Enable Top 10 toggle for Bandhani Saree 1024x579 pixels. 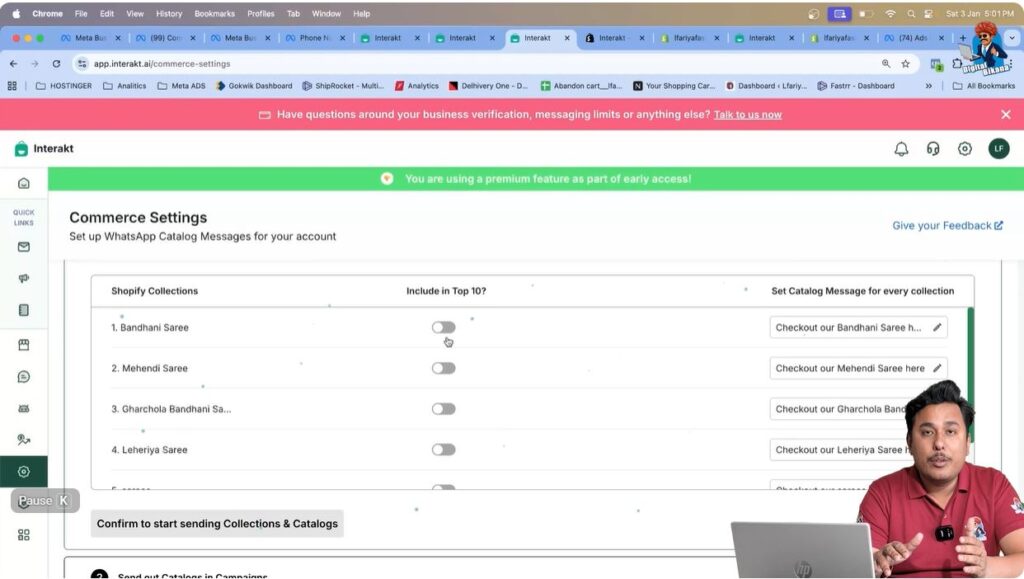[443, 327]
